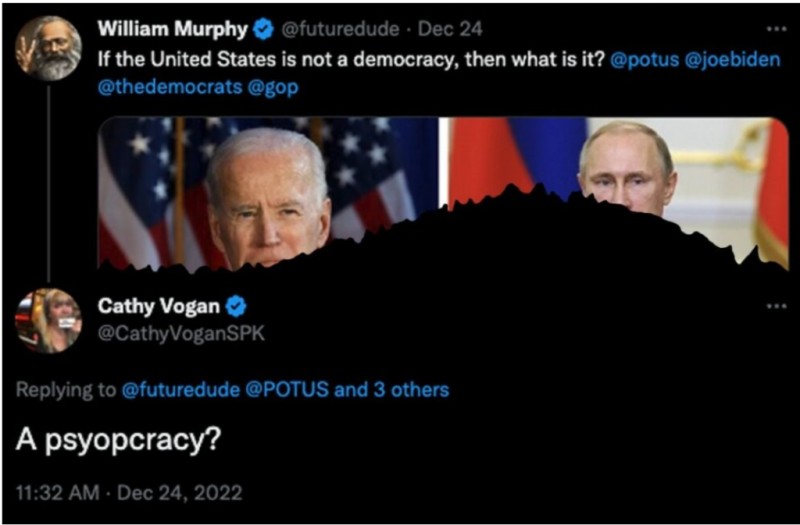Click the @potus mention in the tweet text
Image resolution: width=800 pixels, height=525 pixels.
(x=641, y=58)
